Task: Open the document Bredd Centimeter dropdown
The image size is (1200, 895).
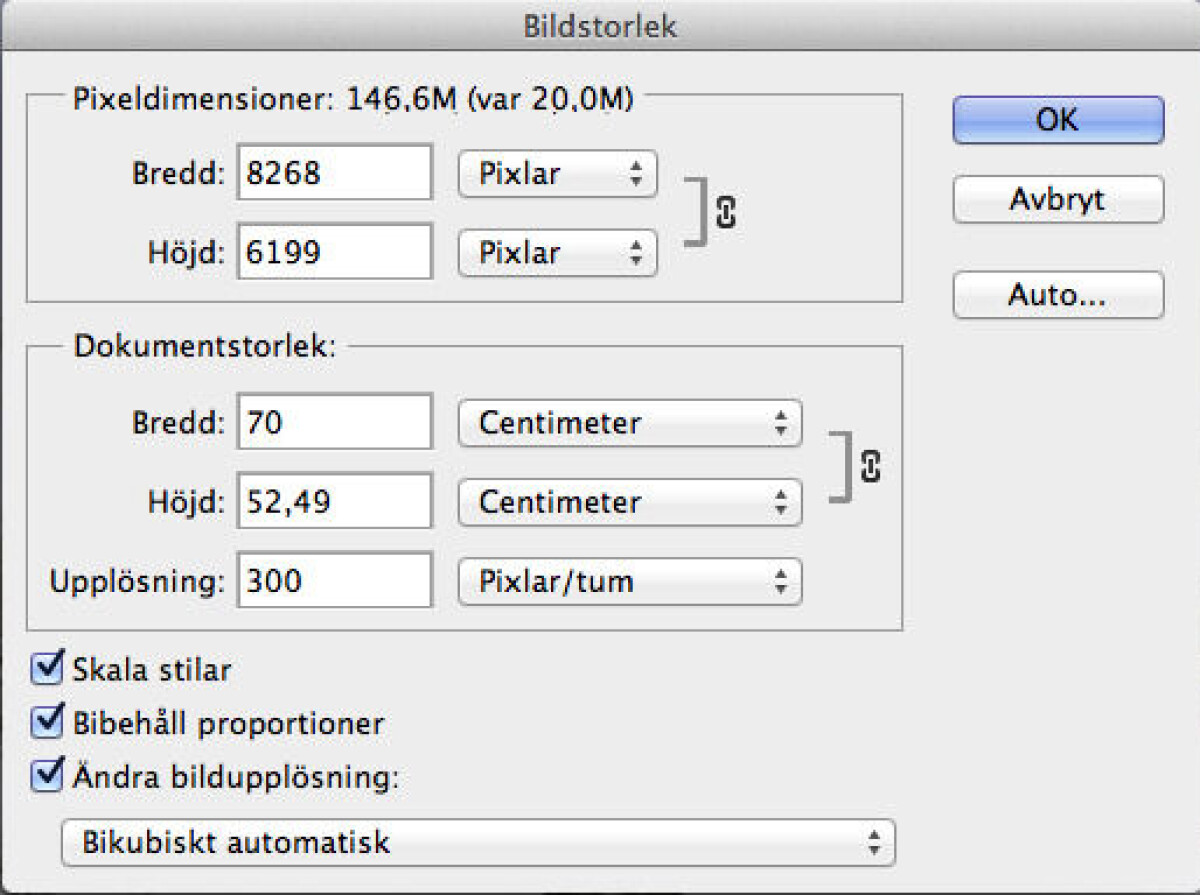Action: (x=630, y=423)
